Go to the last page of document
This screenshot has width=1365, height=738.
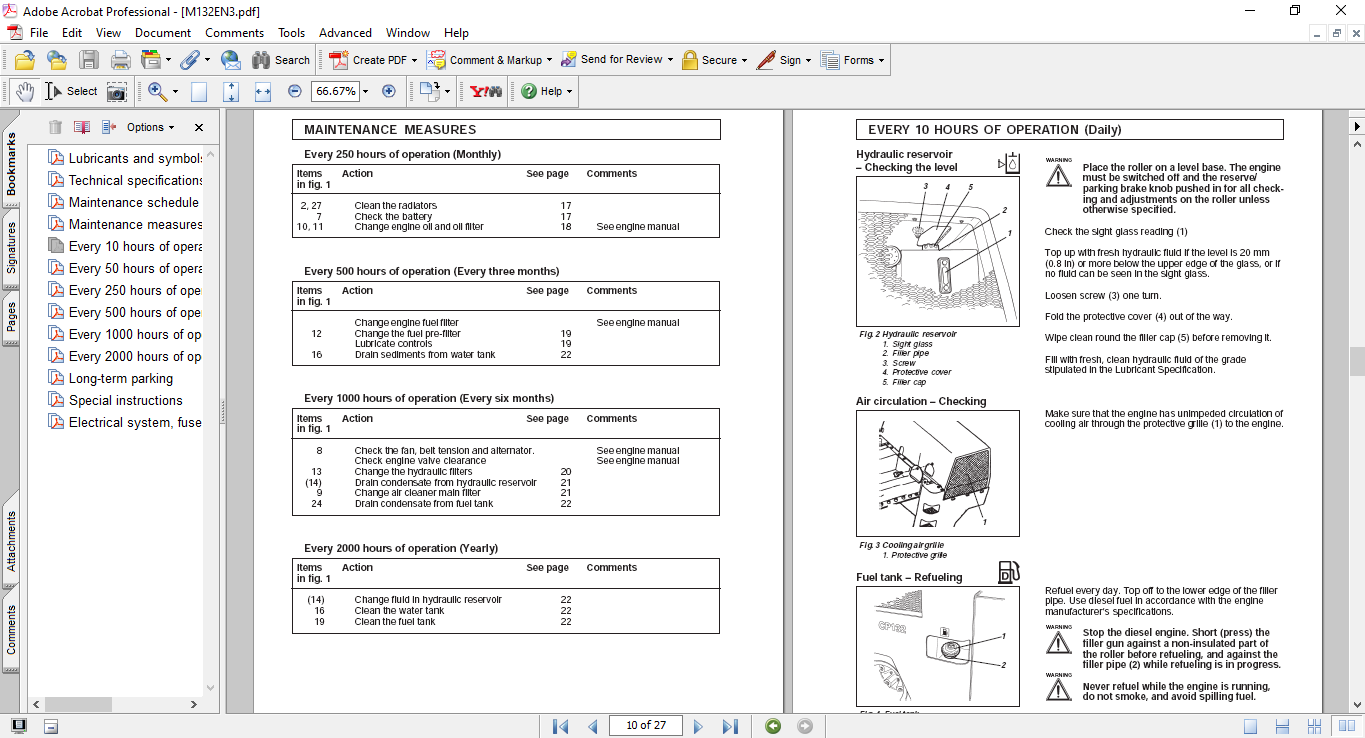[x=730, y=726]
